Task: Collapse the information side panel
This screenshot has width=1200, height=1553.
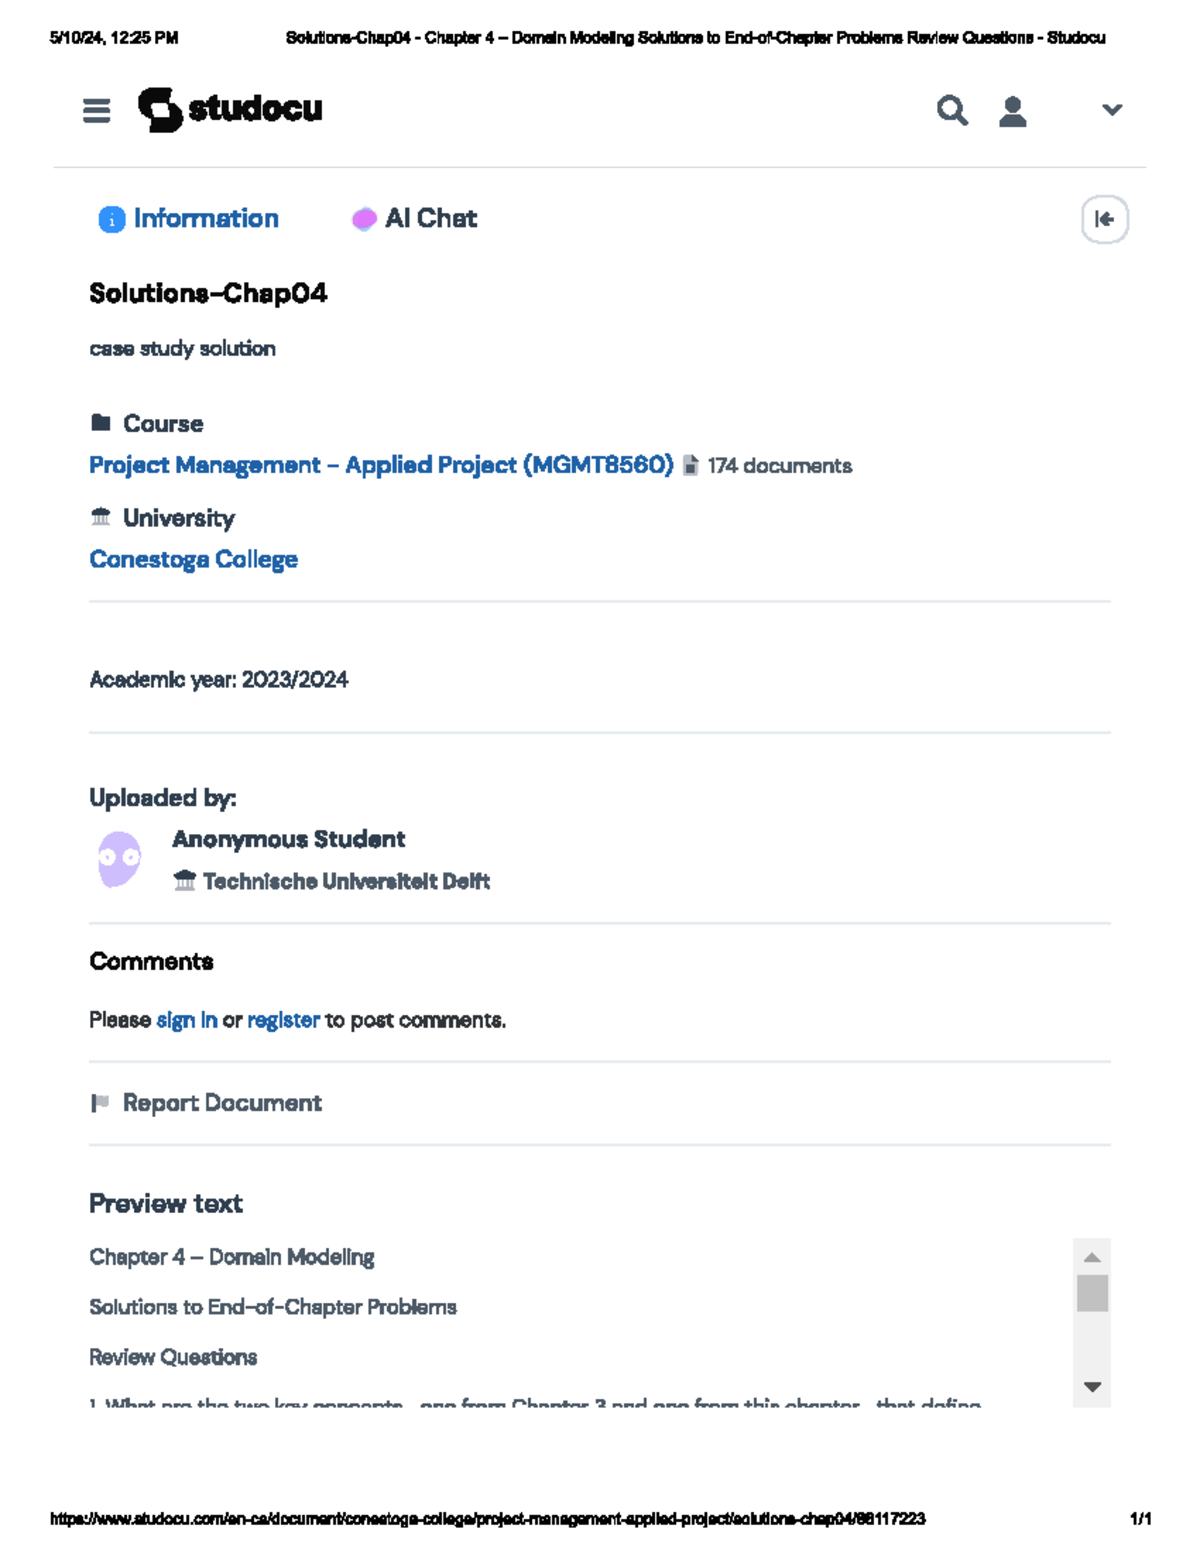Action: [x=1104, y=219]
